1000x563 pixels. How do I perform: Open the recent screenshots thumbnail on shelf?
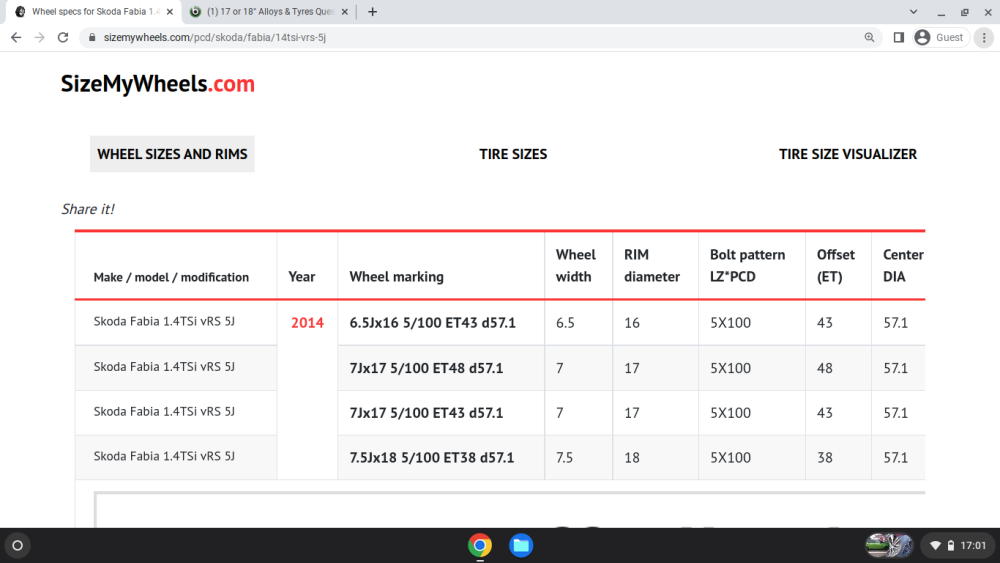[x=889, y=545]
